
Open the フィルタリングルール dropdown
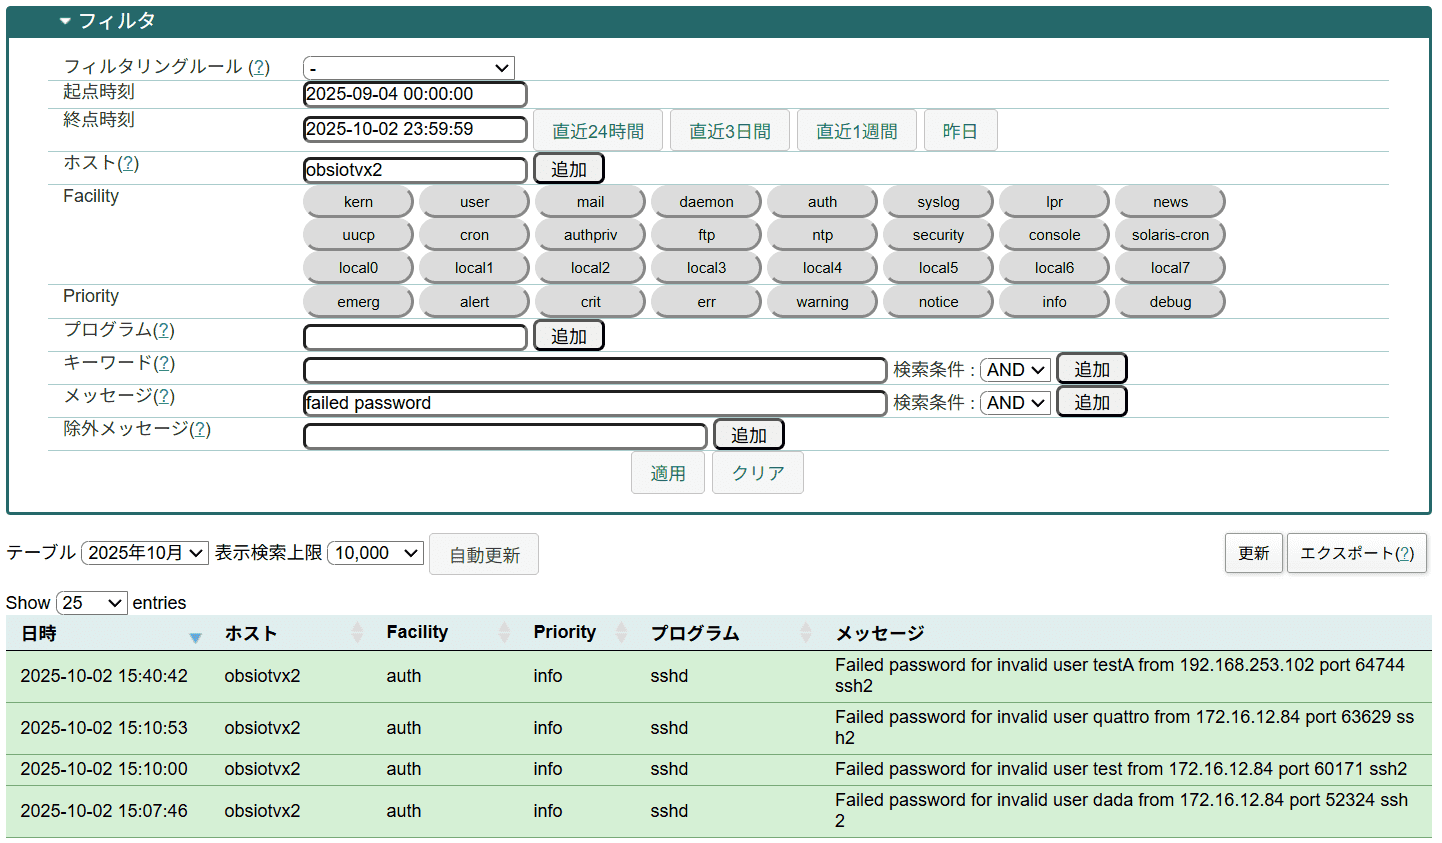(409, 68)
